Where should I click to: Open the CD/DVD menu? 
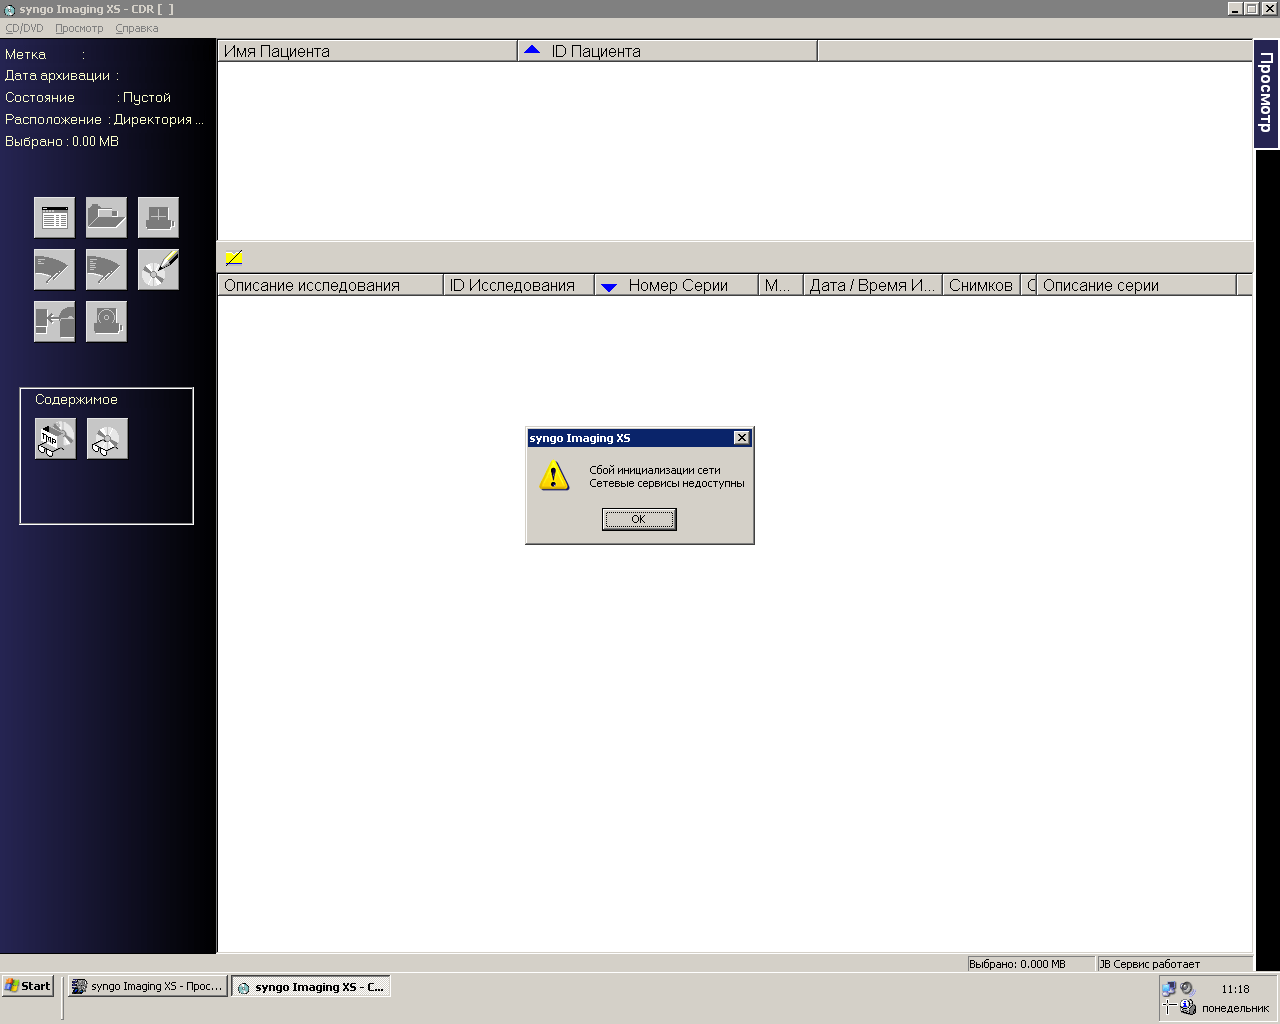click(25, 28)
